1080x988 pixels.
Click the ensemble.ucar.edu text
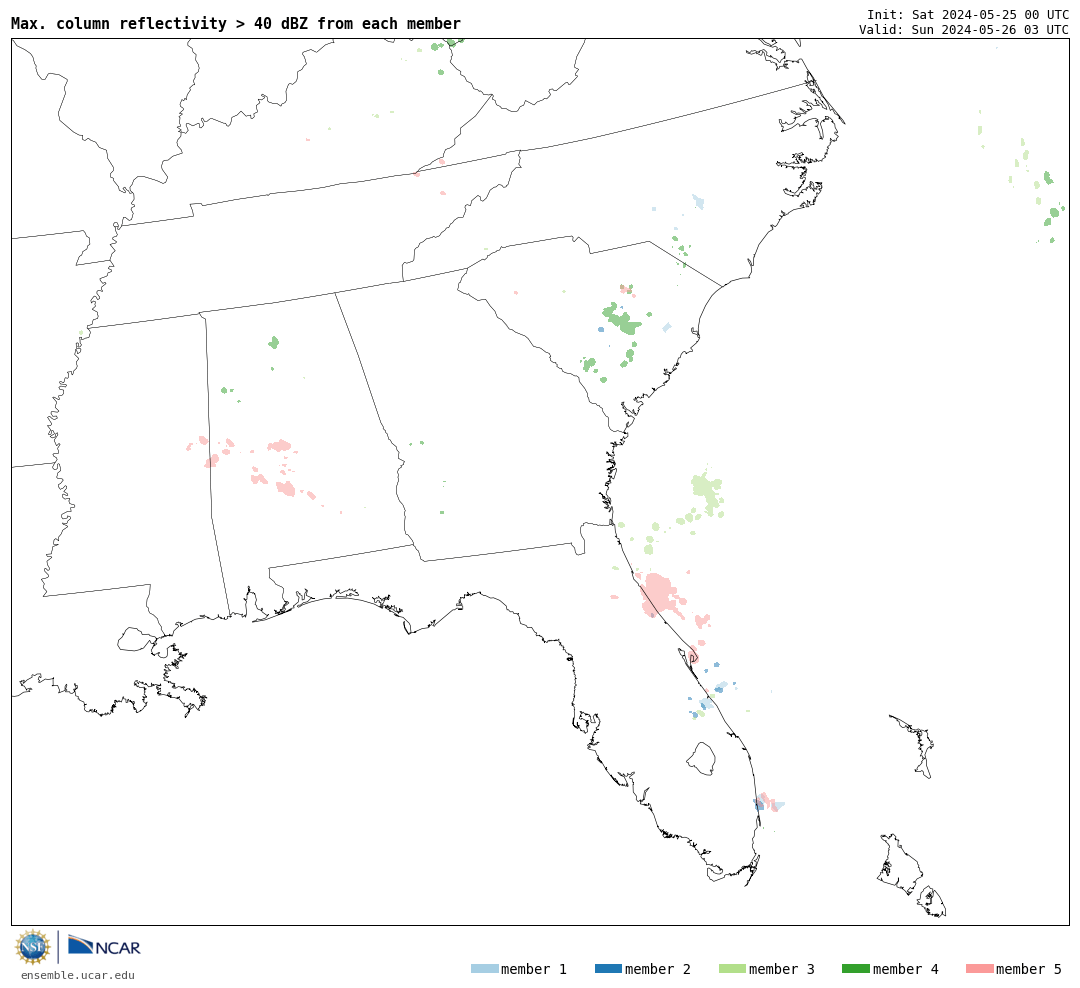78,975
